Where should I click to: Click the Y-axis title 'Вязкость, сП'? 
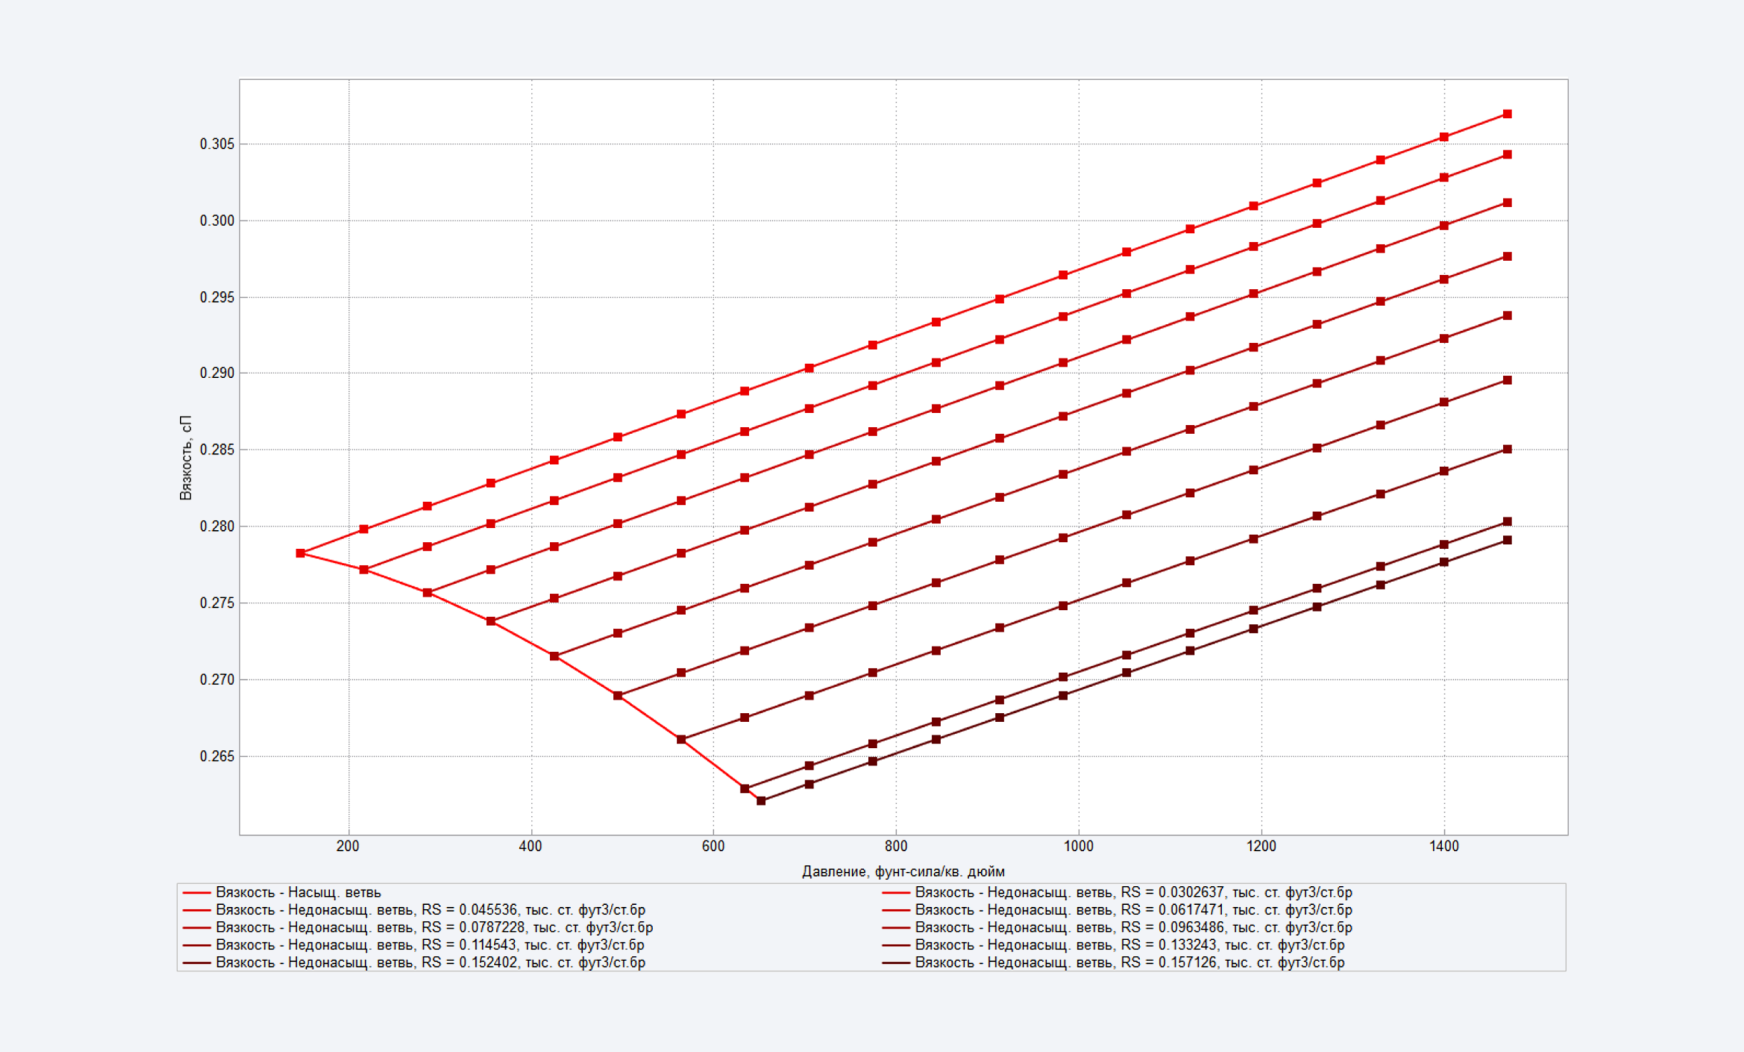[x=185, y=457]
